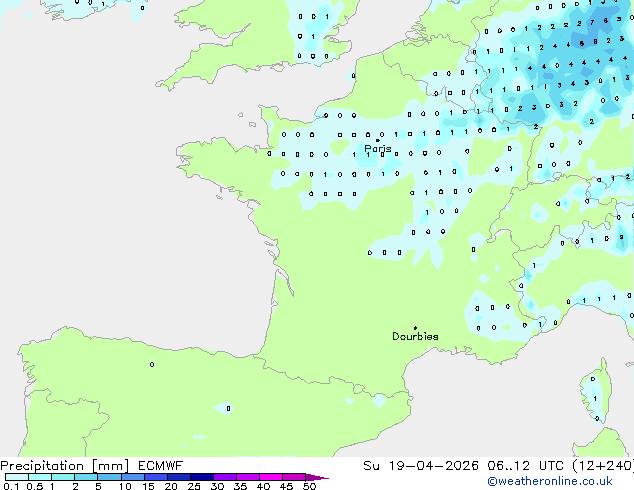634x490 pixels.
Task: Click the '(12+240)' forecast offset text
Action: tap(603, 466)
